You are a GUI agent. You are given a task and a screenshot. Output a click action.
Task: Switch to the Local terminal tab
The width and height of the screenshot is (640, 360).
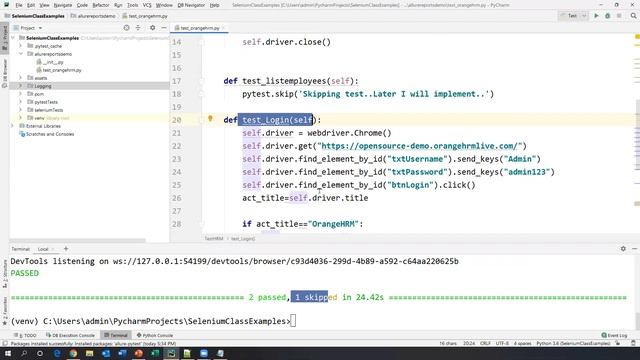(43, 249)
